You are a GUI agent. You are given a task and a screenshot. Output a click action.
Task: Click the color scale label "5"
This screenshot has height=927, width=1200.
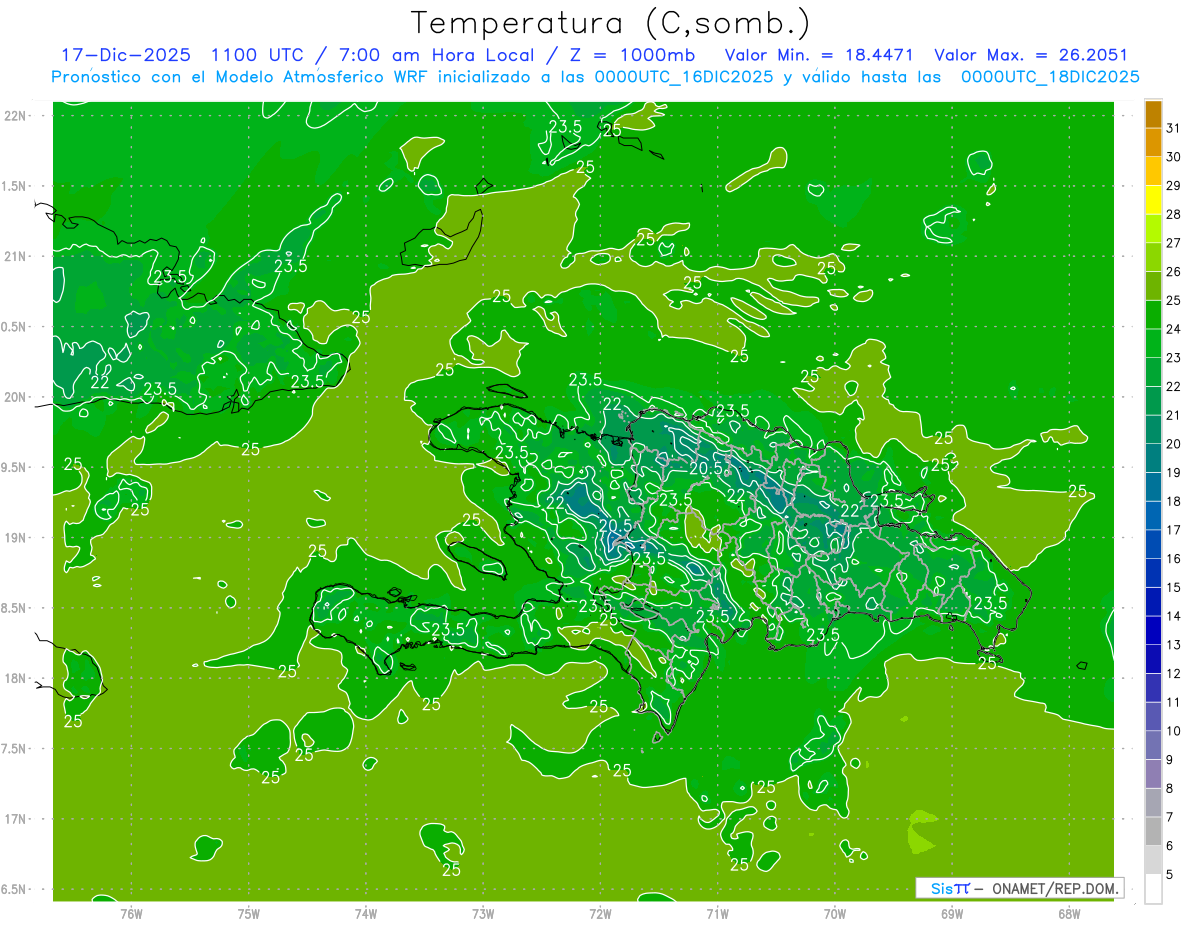[1170, 876]
